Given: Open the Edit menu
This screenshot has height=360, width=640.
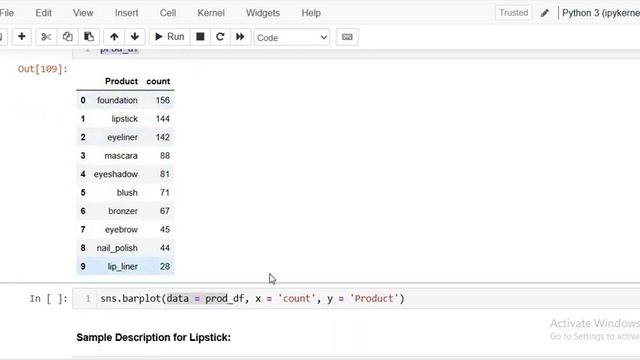Looking at the screenshot, I should tap(43, 13).
